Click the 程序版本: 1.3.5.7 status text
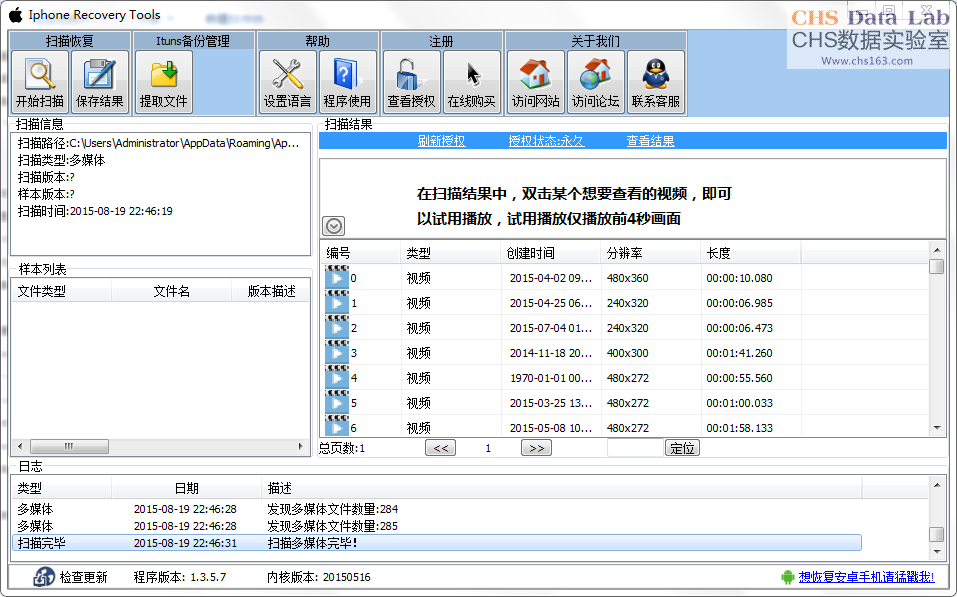 pos(180,577)
